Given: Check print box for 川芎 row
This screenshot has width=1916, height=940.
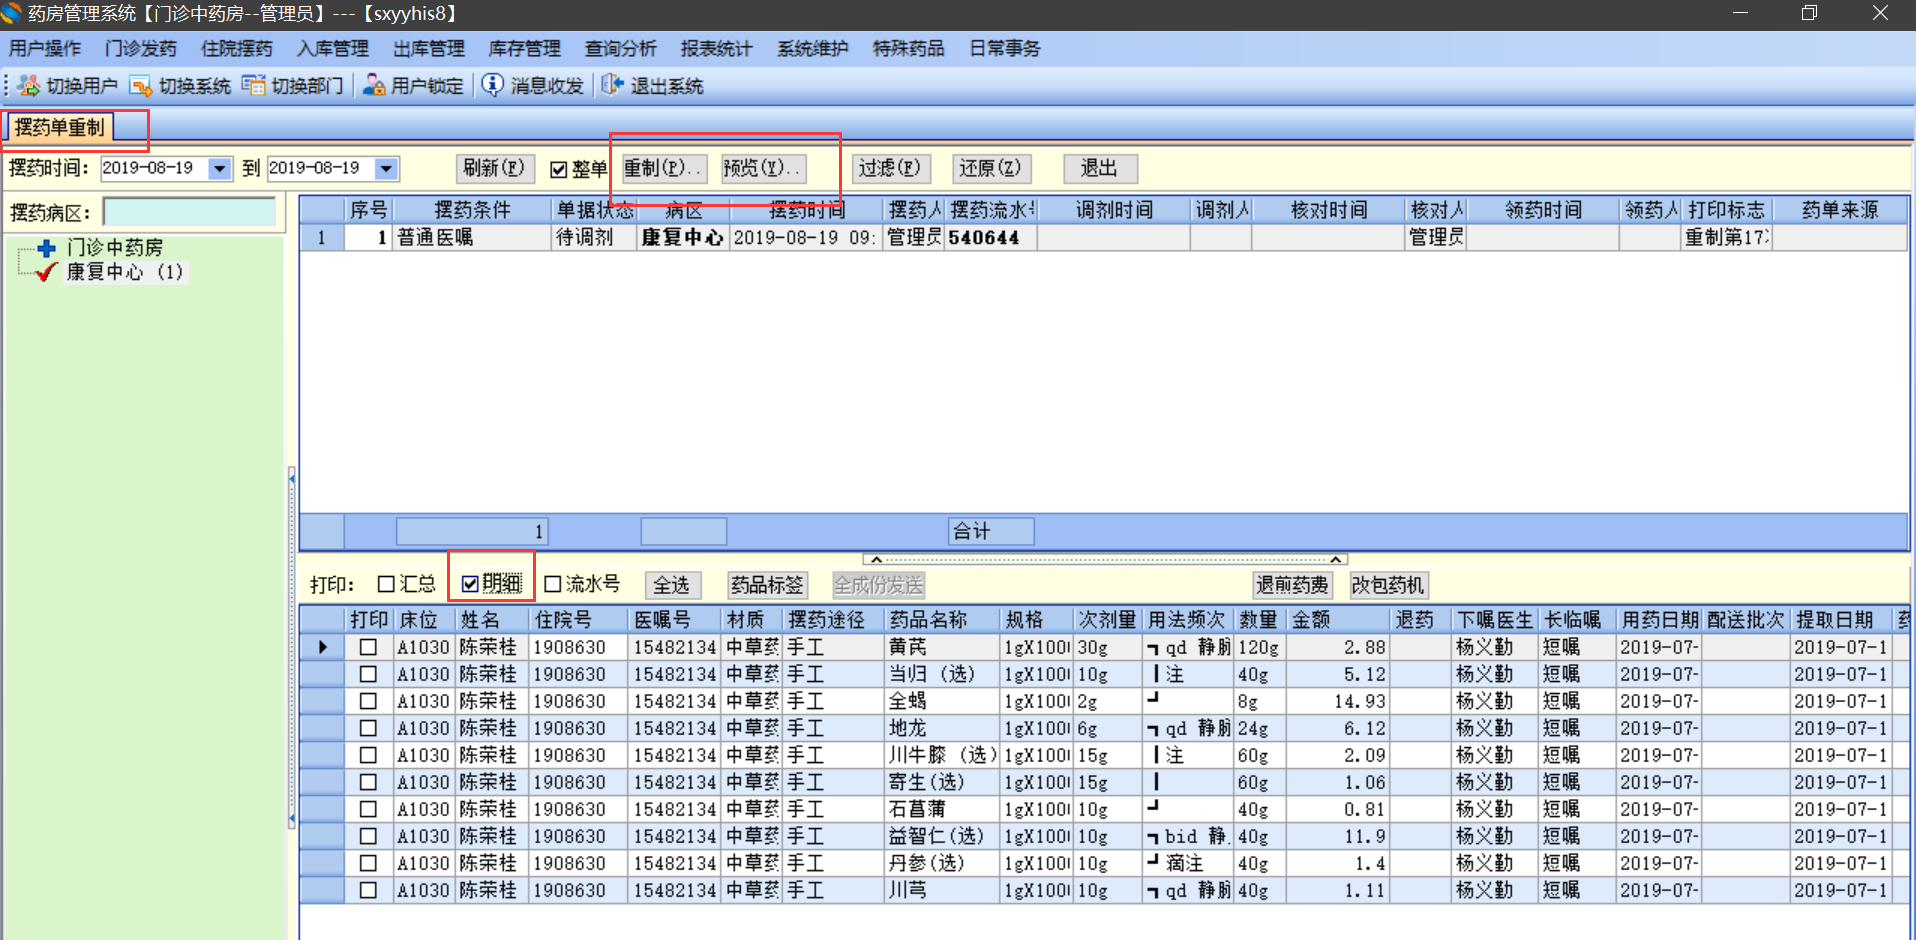Looking at the screenshot, I should [x=368, y=890].
